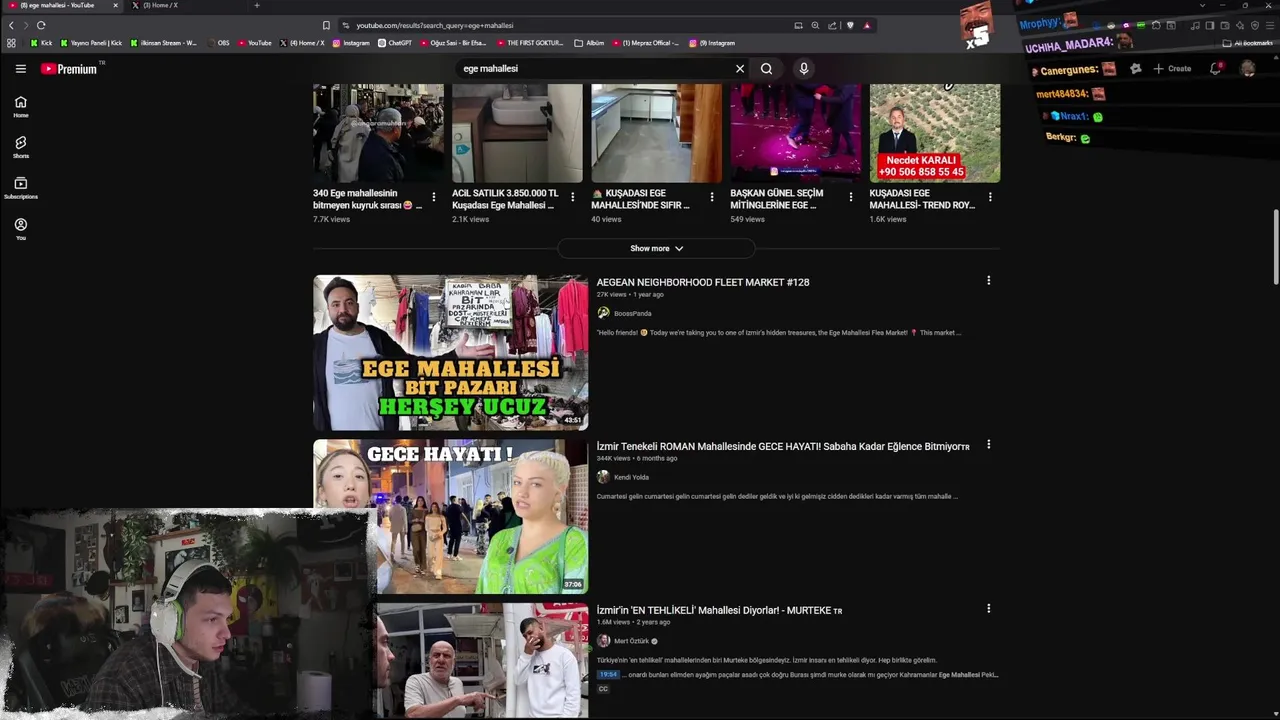1280x720 pixels.
Task: Reload the page
Action: pyautogui.click(x=41, y=25)
